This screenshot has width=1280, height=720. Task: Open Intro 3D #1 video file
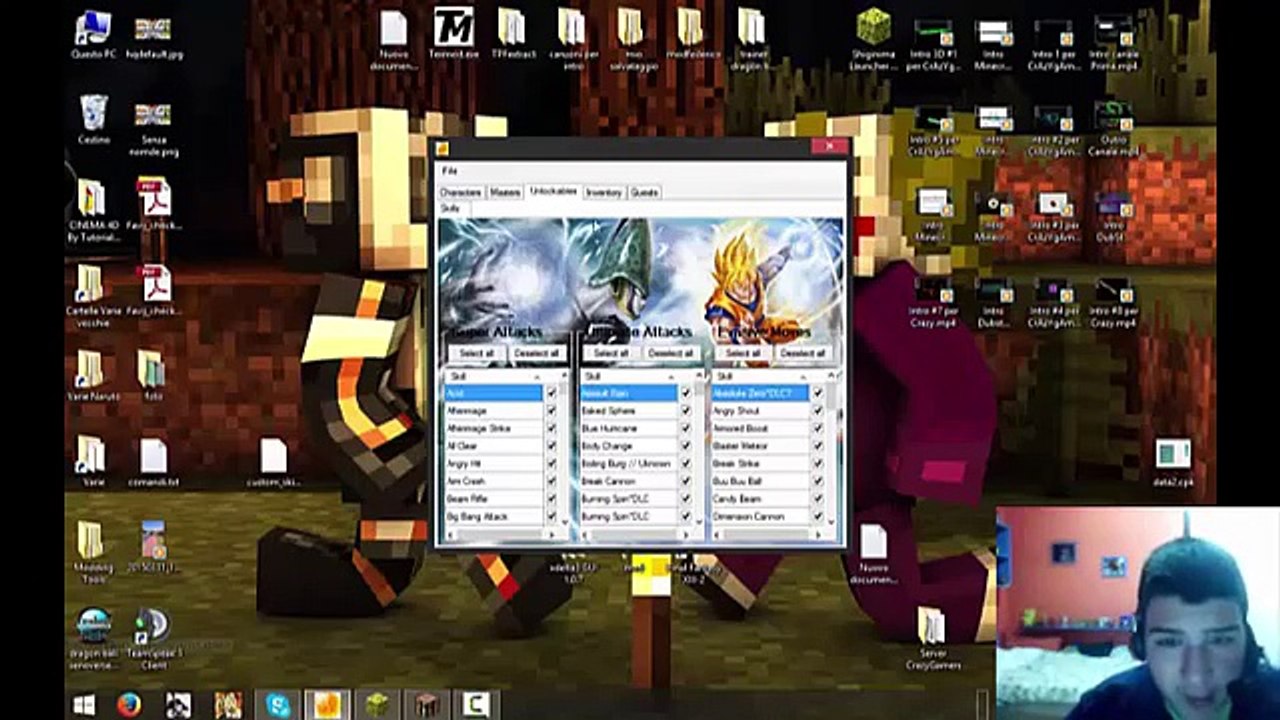935,44
